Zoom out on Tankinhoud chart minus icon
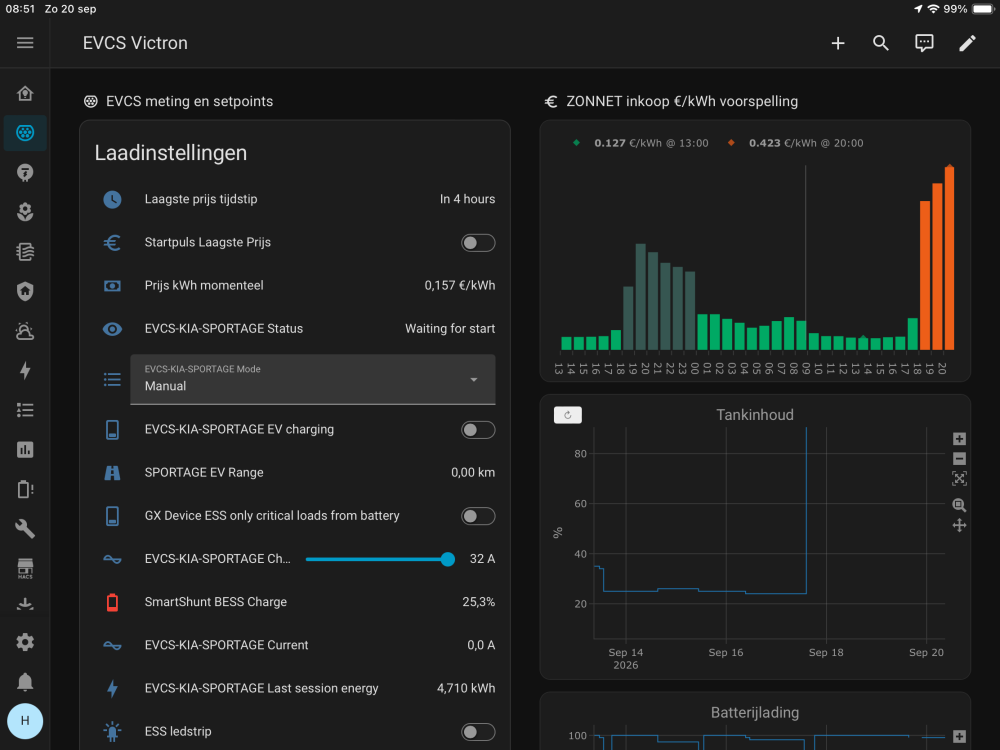The height and width of the screenshot is (750, 1000). click(x=959, y=459)
